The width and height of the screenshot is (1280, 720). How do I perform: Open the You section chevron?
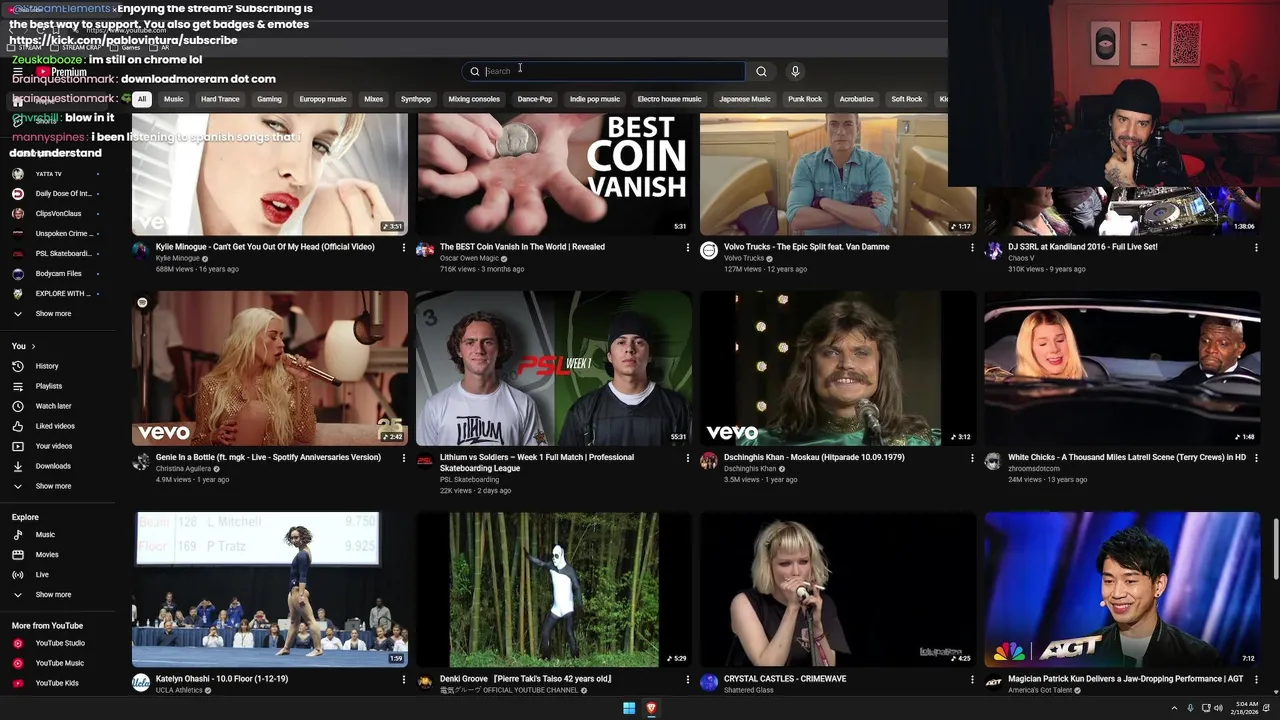click(33, 346)
